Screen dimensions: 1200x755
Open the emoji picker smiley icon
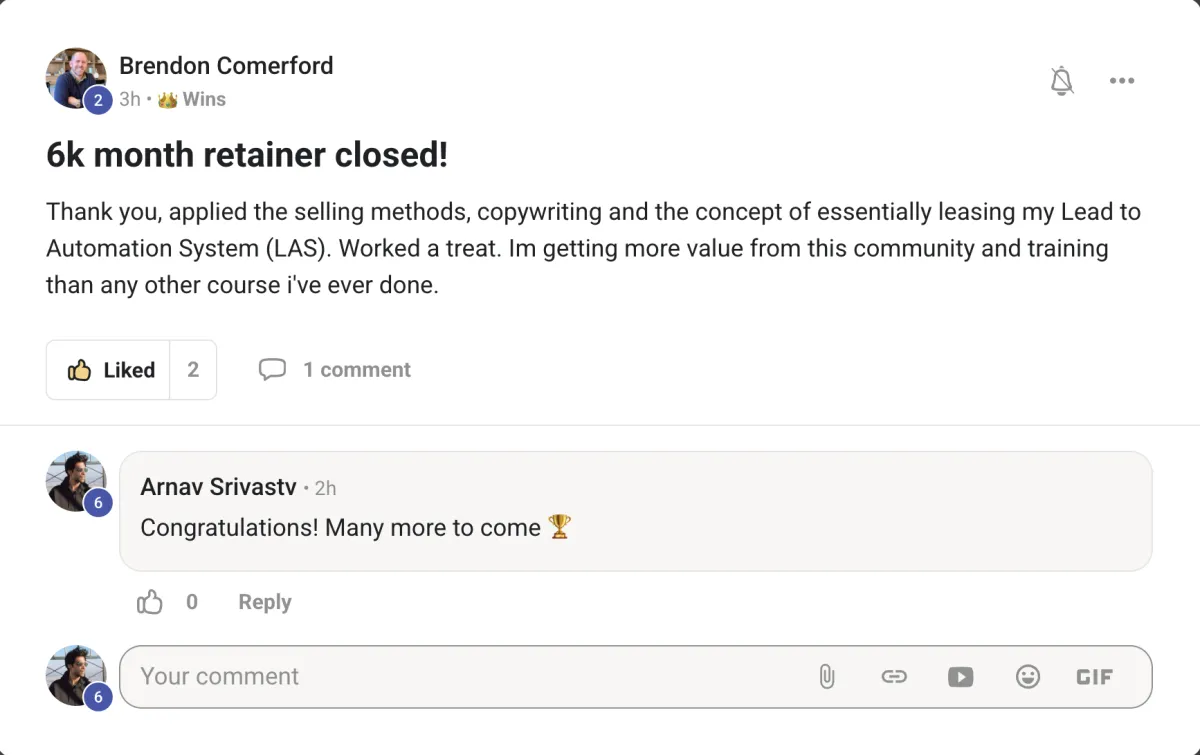[x=1027, y=677]
